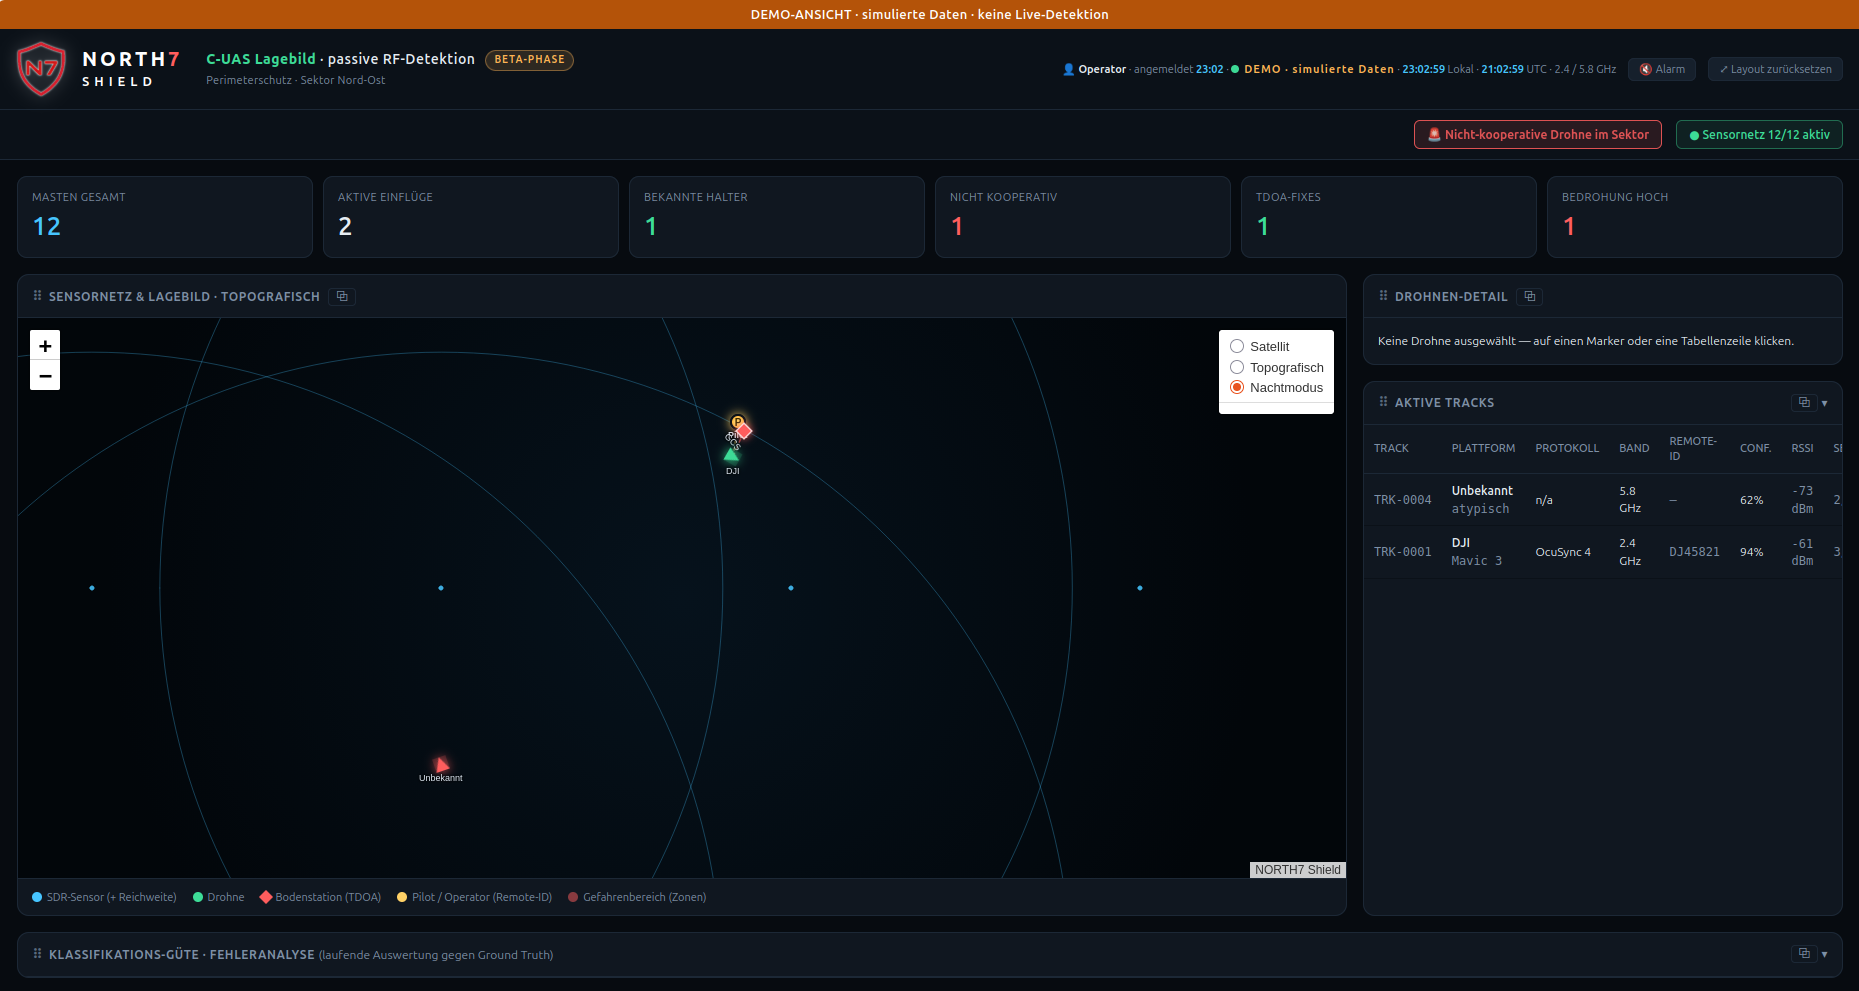The height and width of the screenshot is (991, 1859).
Task: Click the TRACK column header
Action: pyautogui.click(x=1391, y=449)
